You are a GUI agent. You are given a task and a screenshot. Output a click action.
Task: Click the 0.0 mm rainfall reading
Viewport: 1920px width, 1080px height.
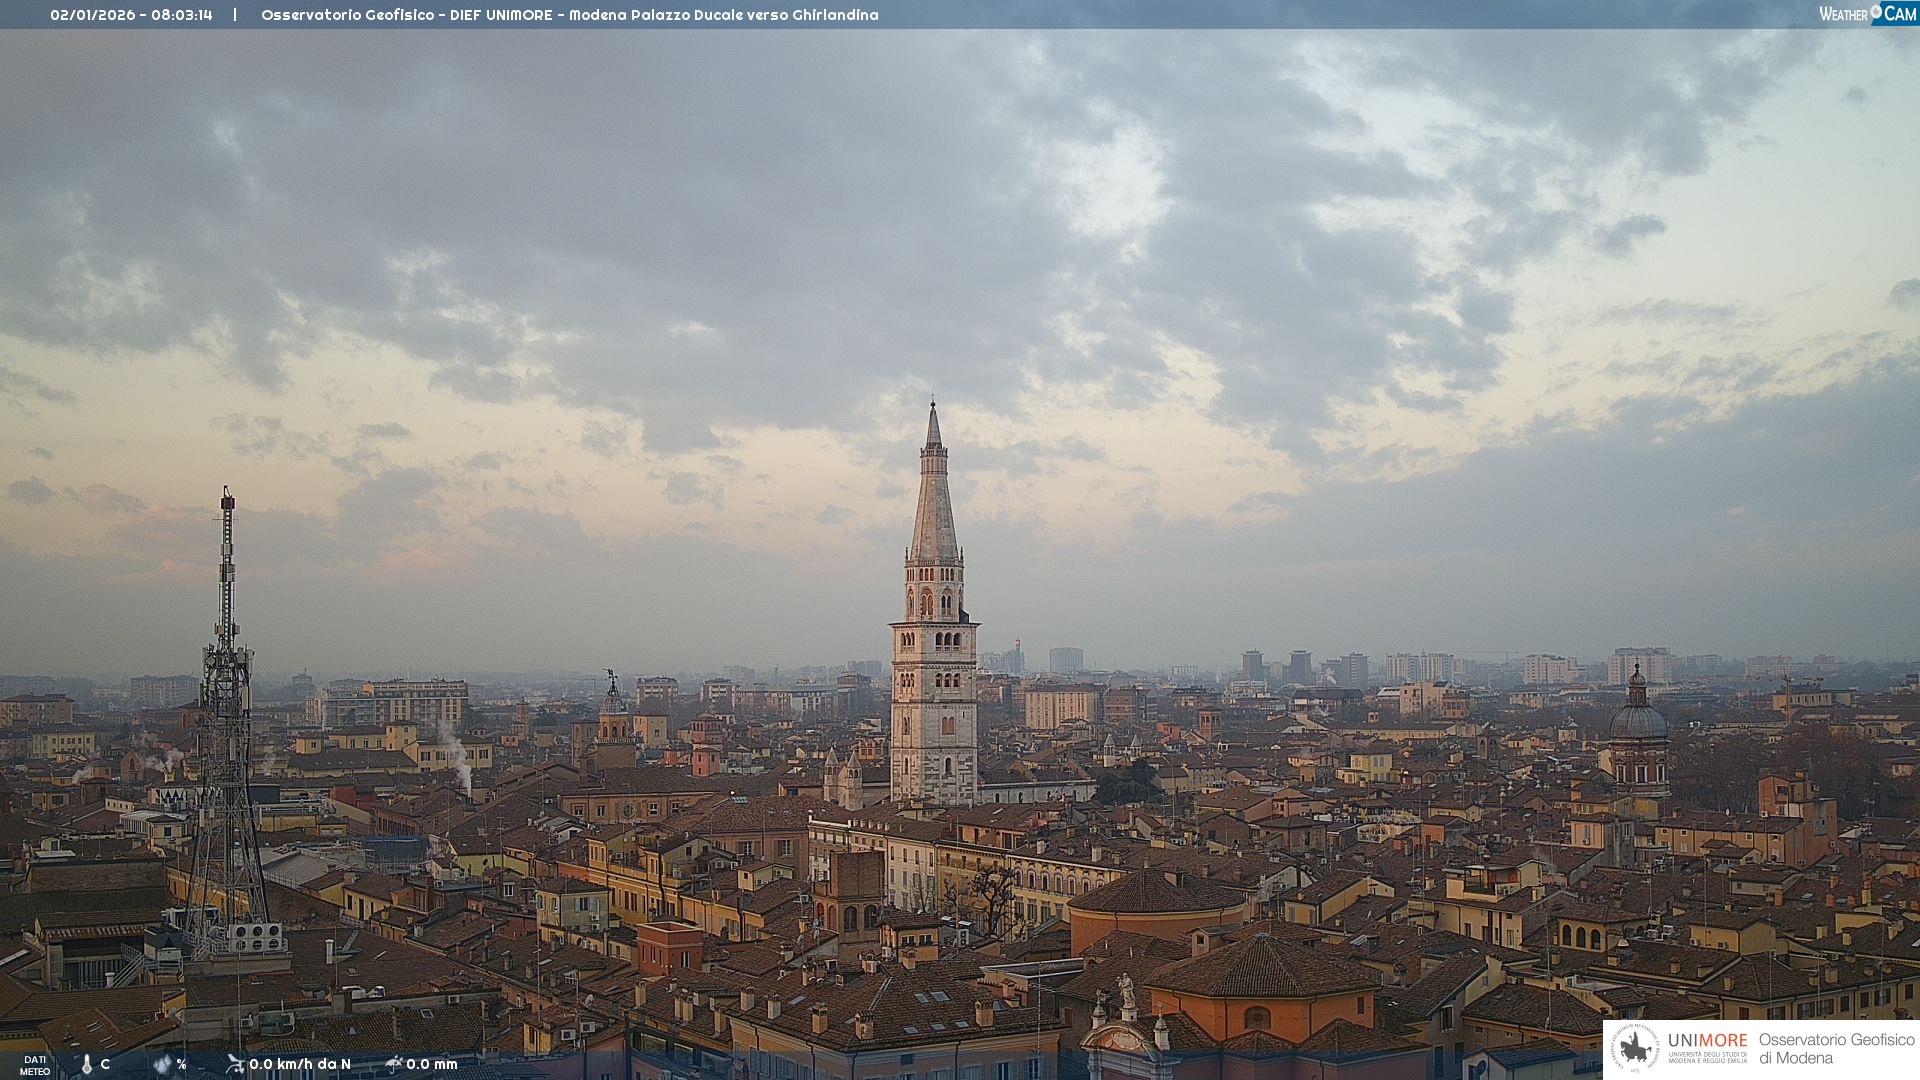pyautogui.click(x=432, y=1064)
